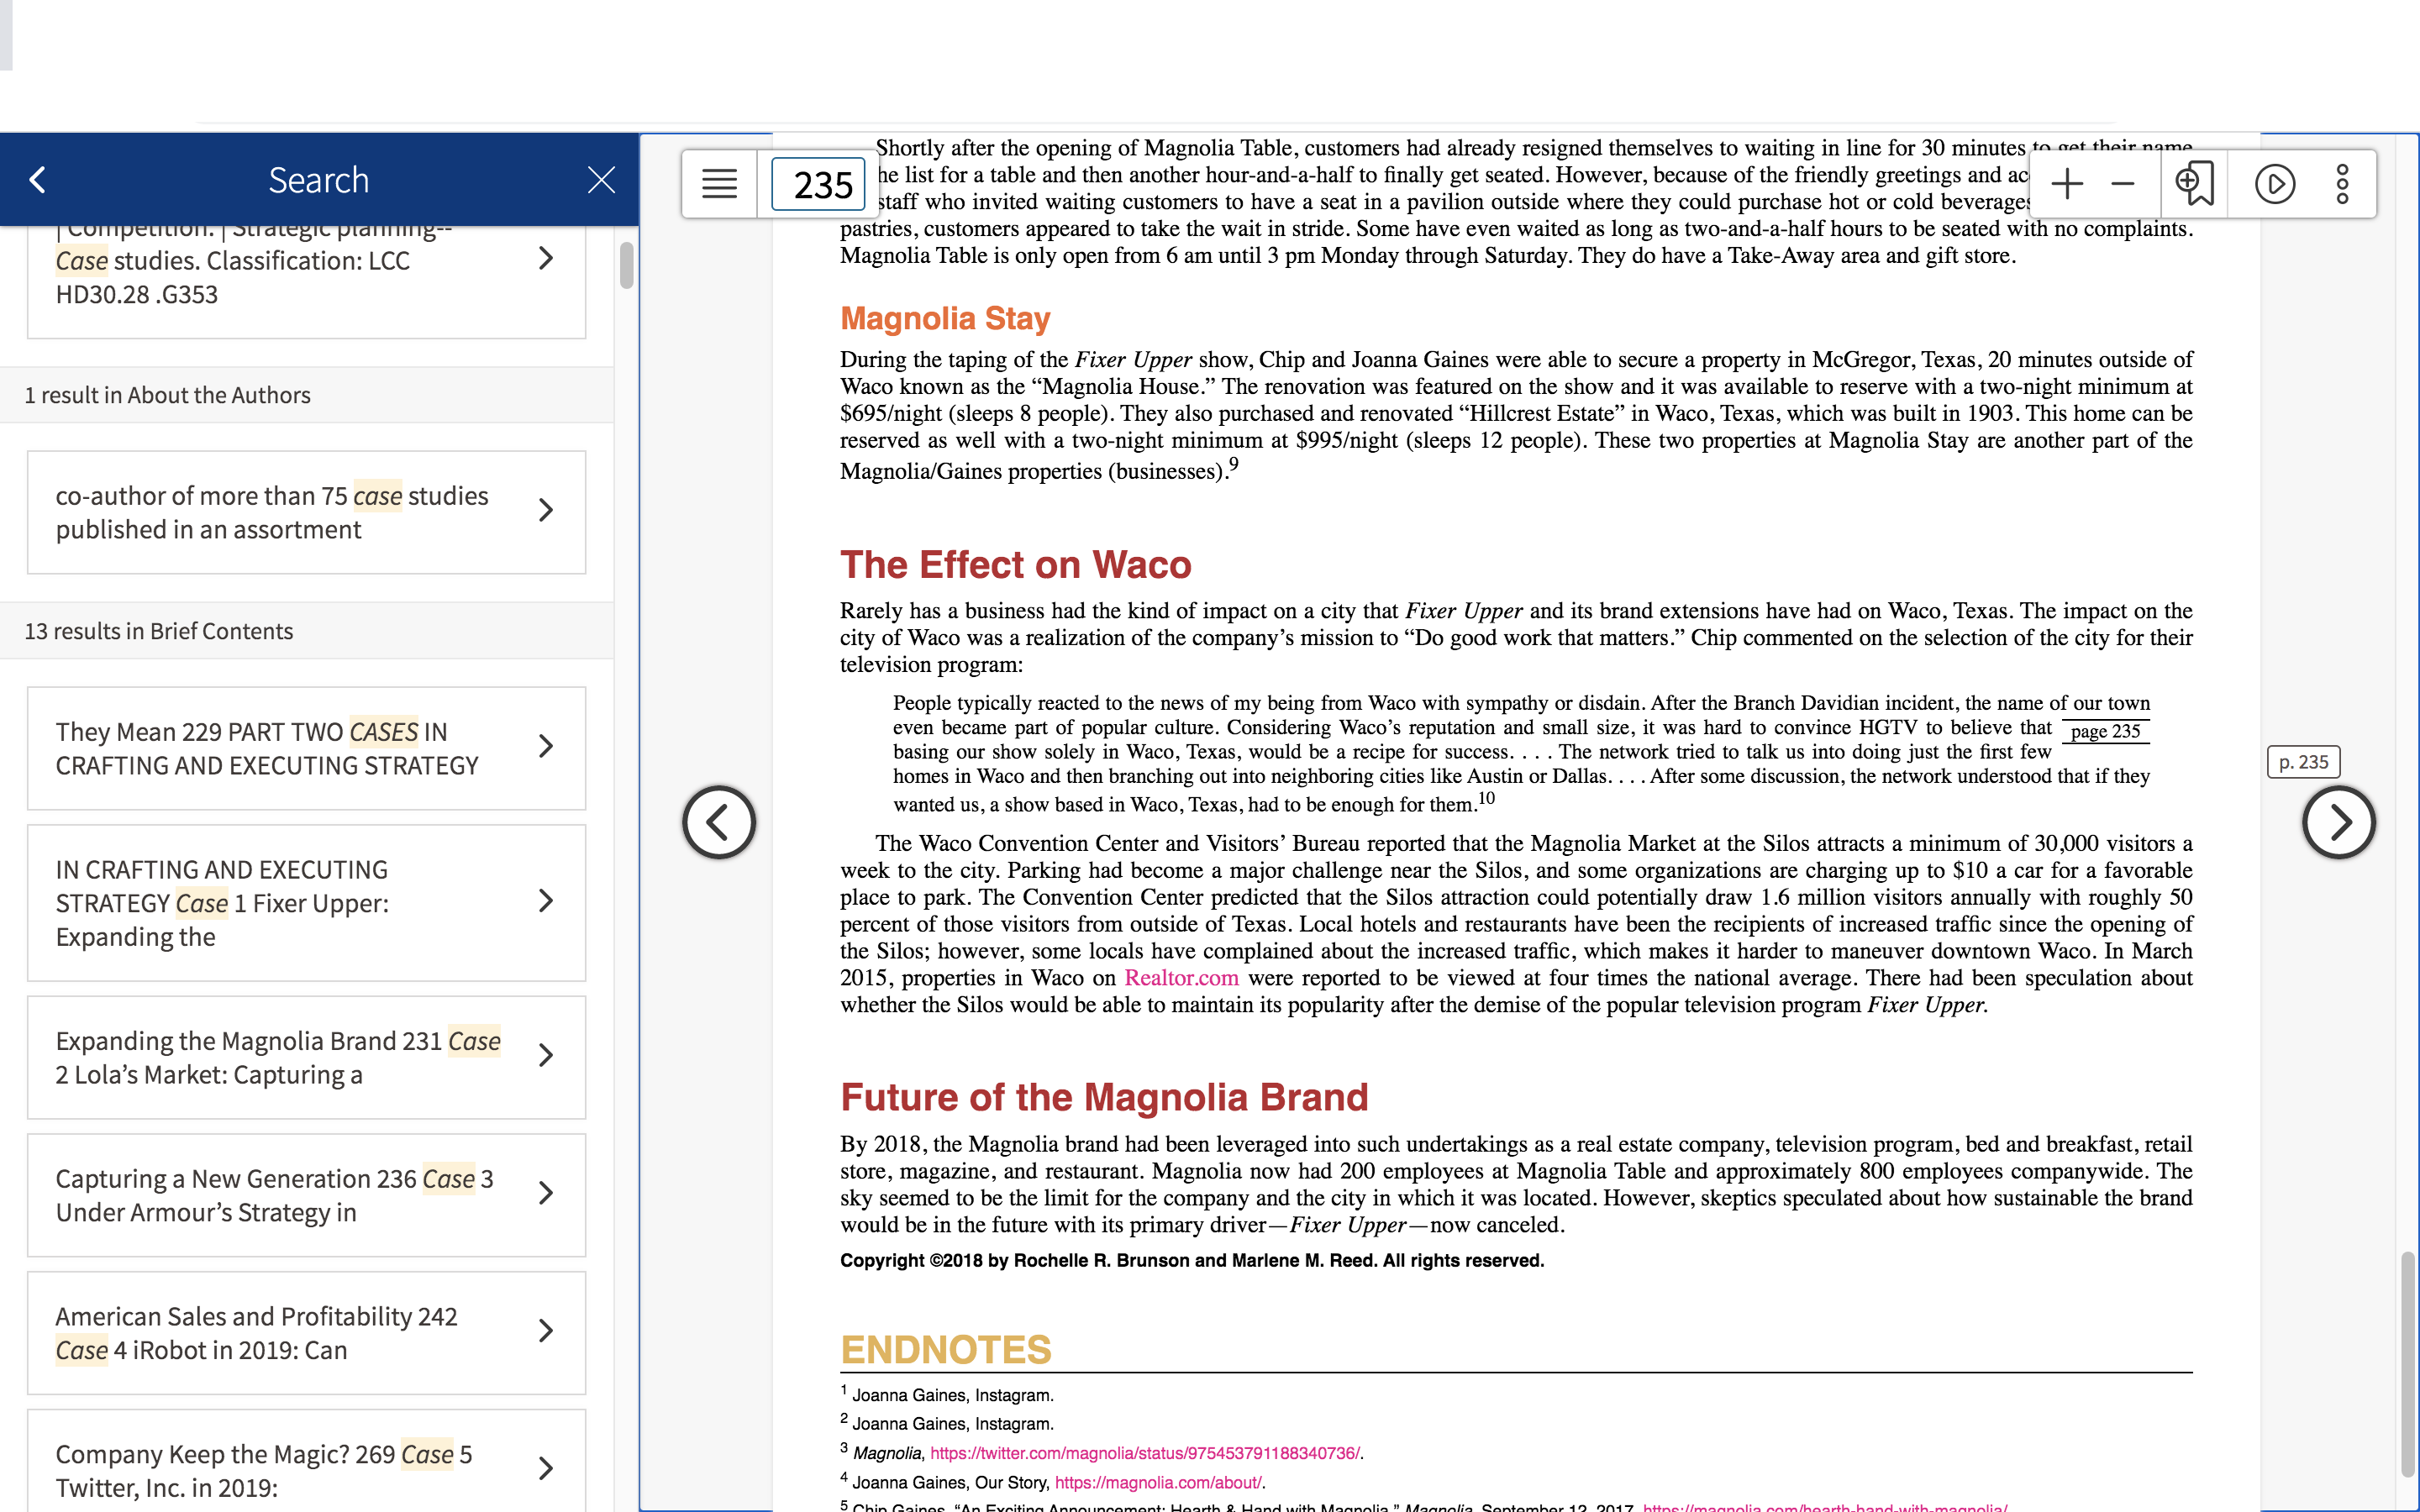
Task: Click the p. 235 page marker
Action: point(2303,762)
